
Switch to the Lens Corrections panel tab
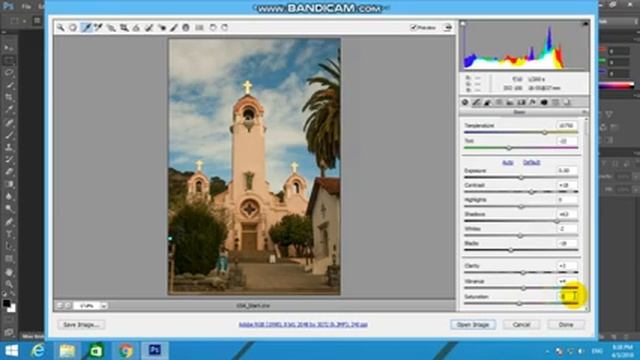[522, 102]
